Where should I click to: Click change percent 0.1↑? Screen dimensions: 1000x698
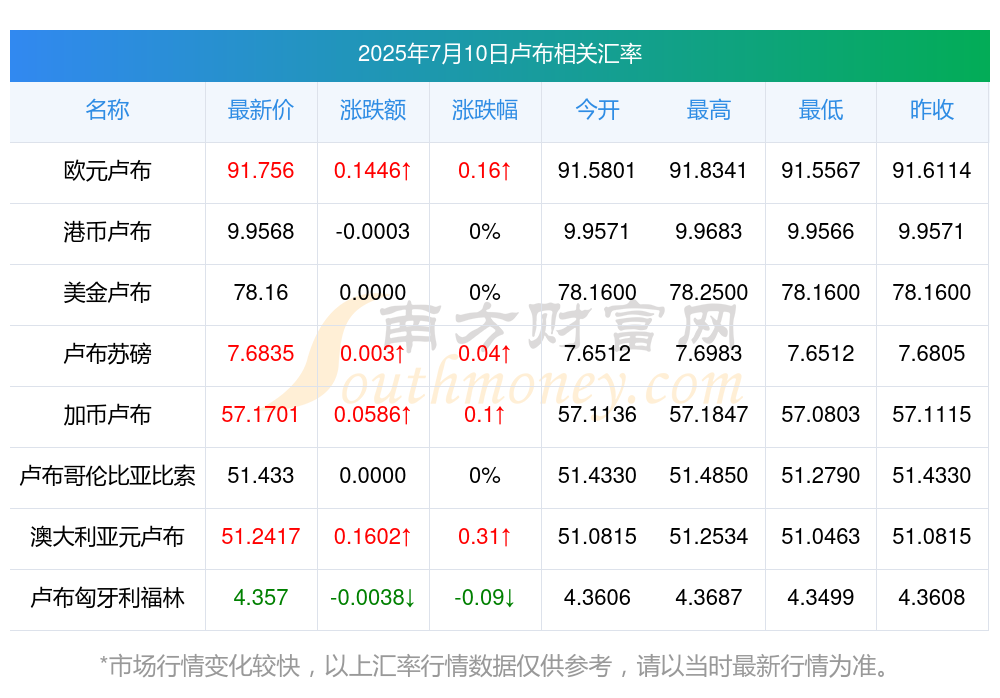485,415
